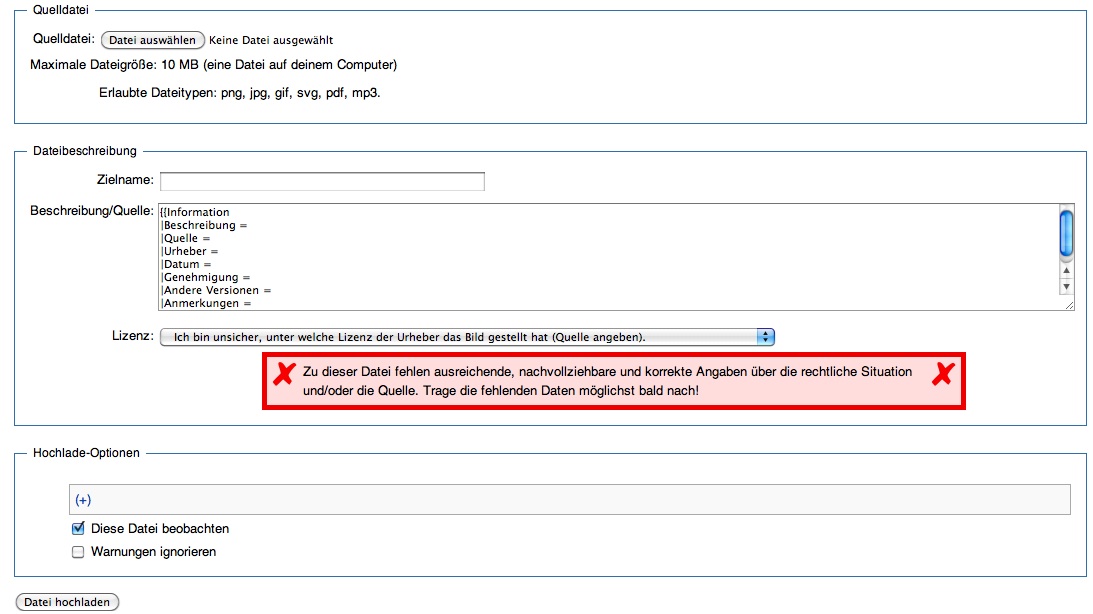Click the description box scroll-up arrow
1093x614 pixels.
[1066, 270]
